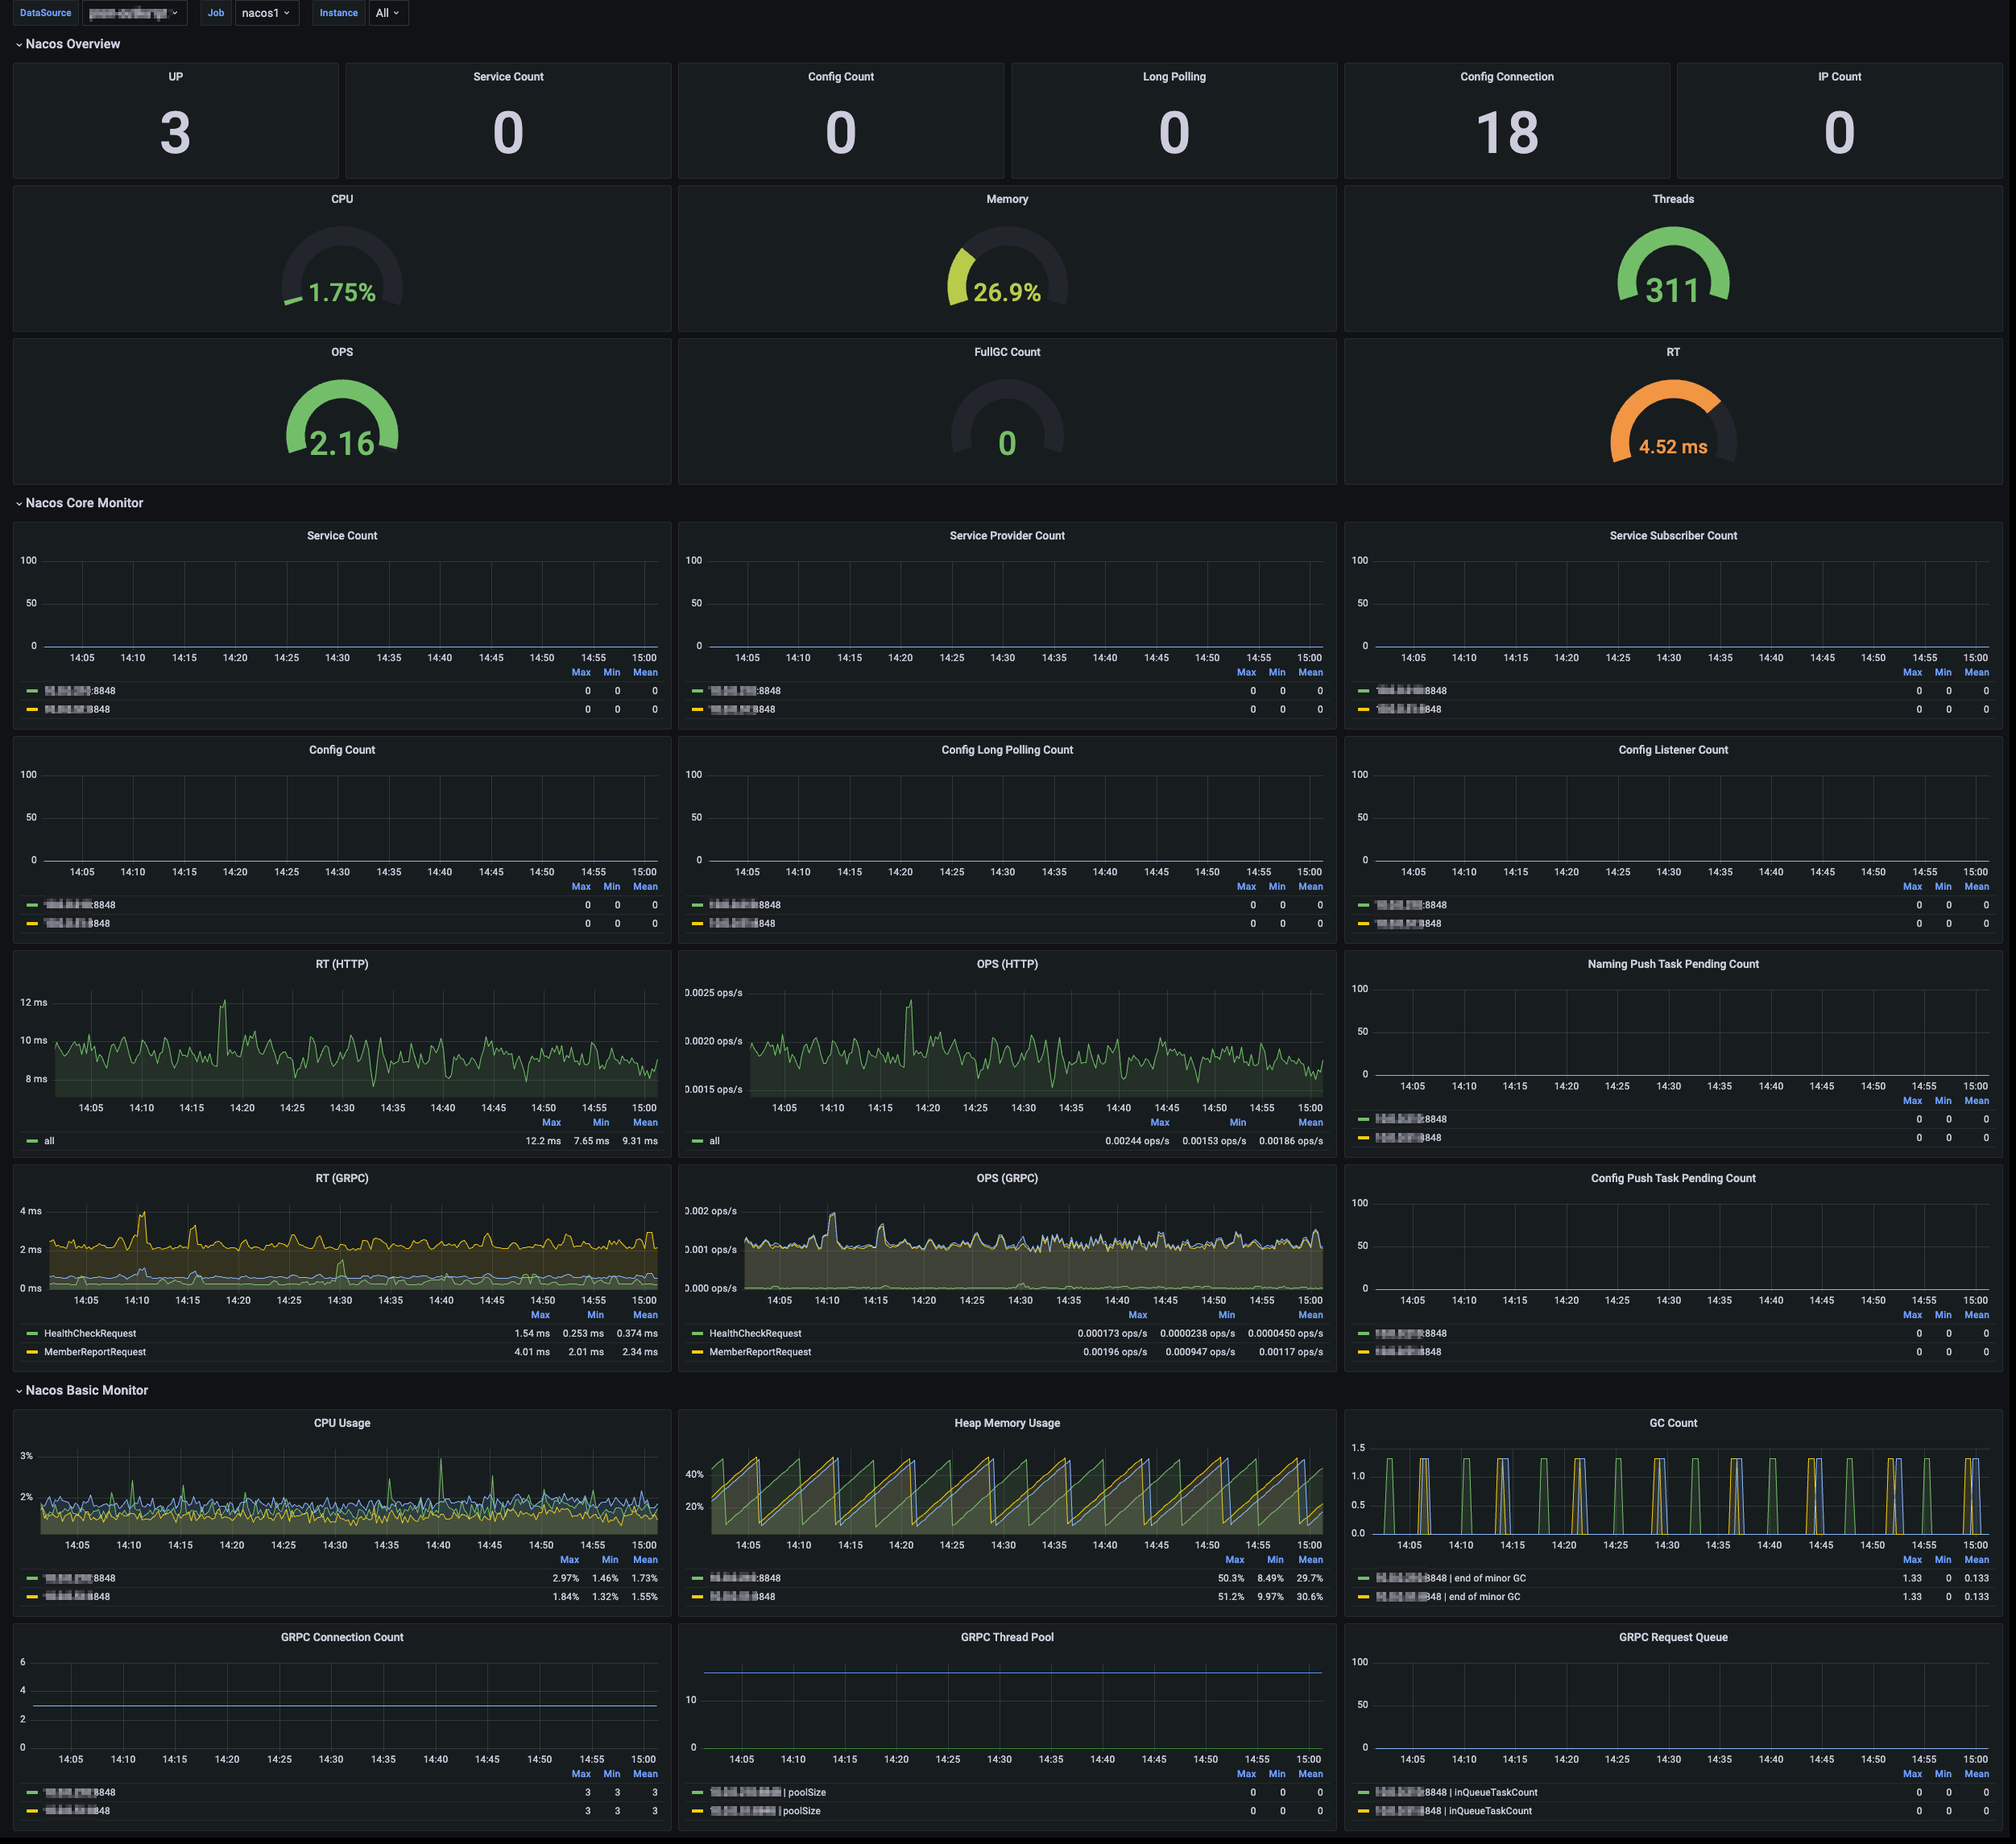Toggle HealthCheckRequest series in RT (GRPC) legend

coord(90,1333)
